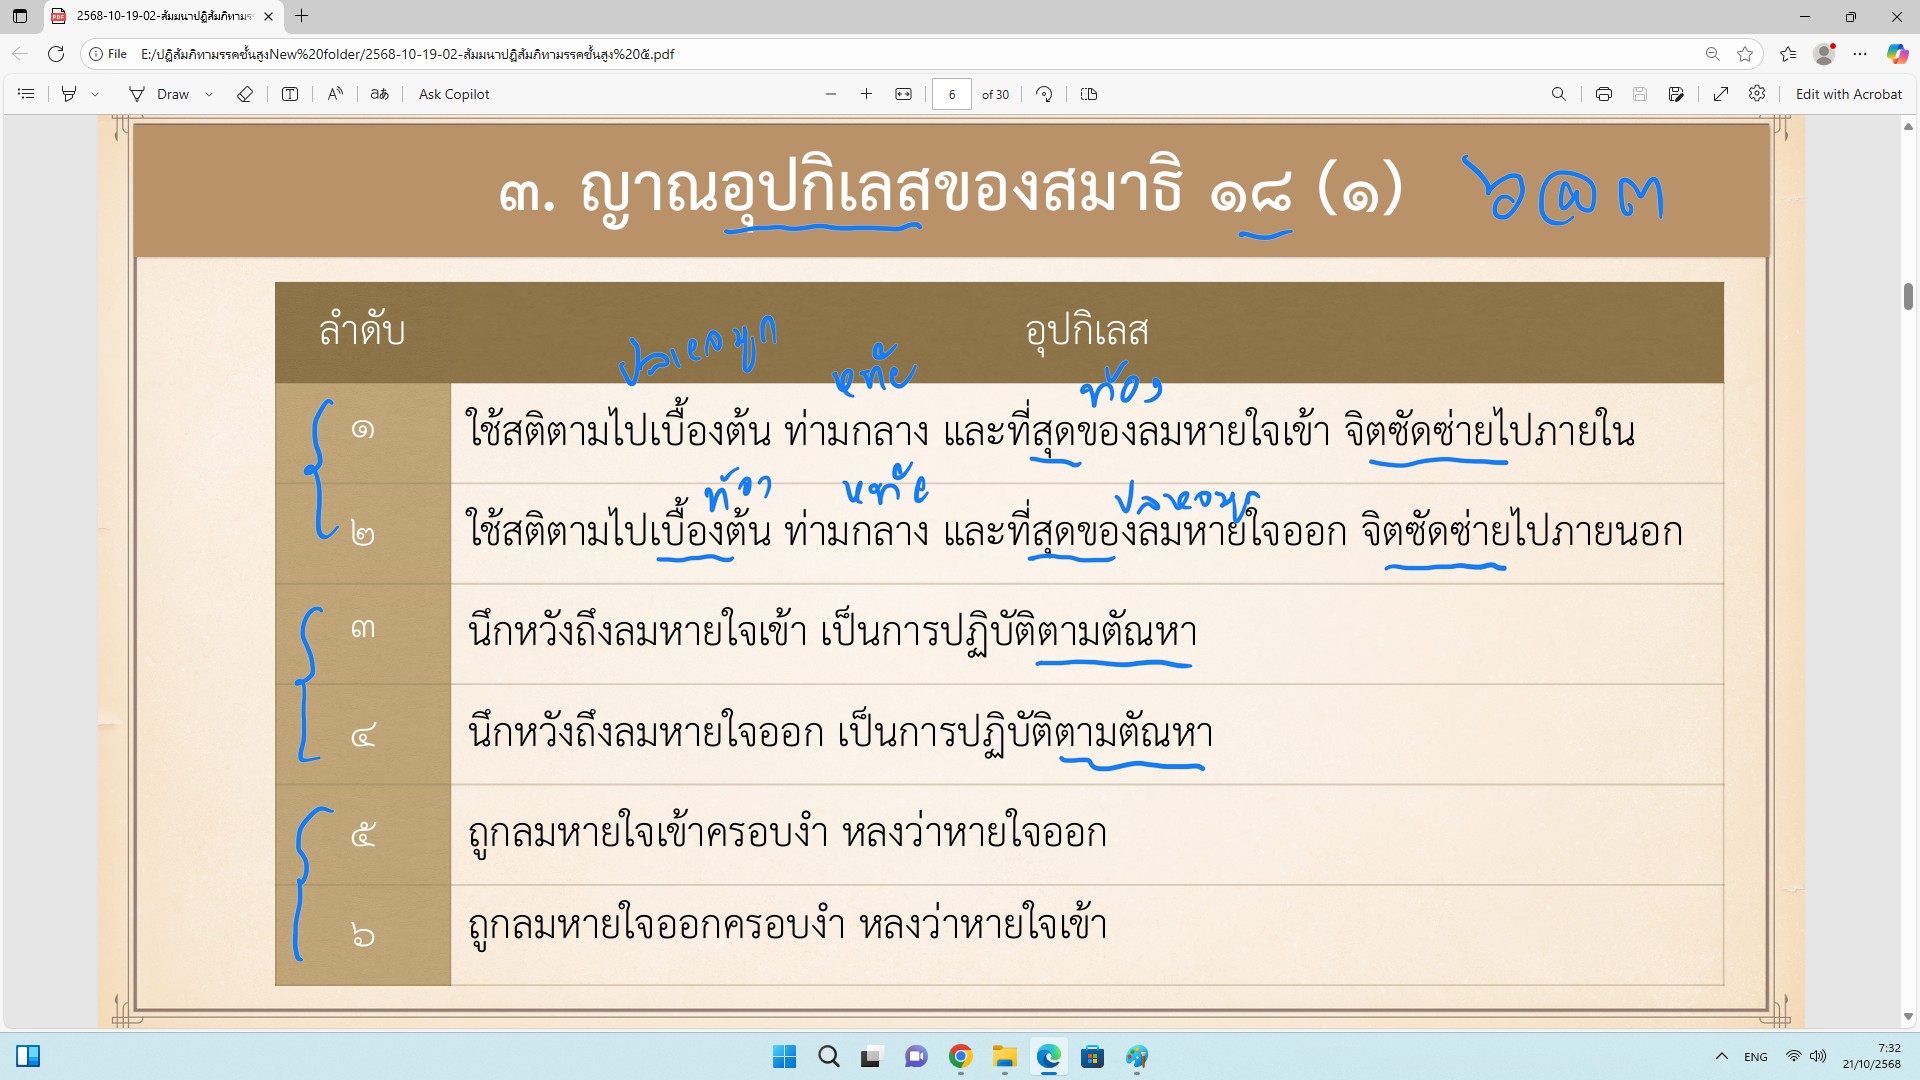The height and width of the screenshot is (1080, 1920).
Task: Click the page number input field
Action: coord(951,94)
